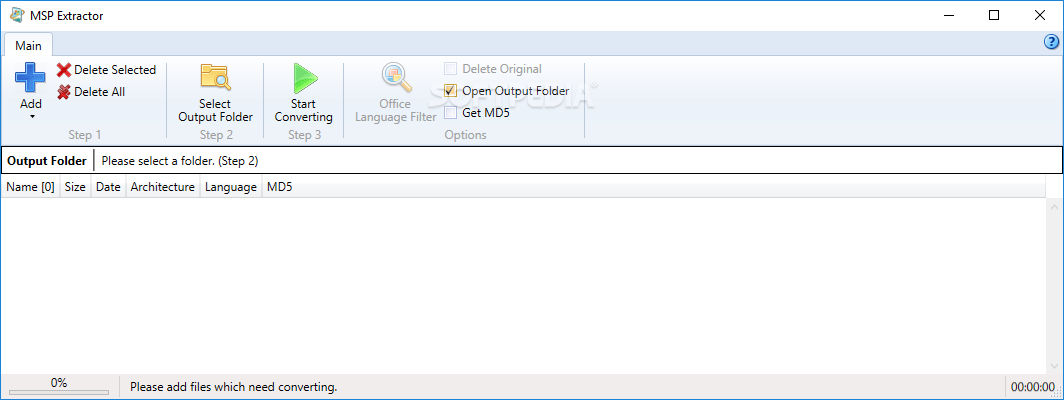Click the blue plus Add icon
1064x400 pixels.
coord(31,77)
